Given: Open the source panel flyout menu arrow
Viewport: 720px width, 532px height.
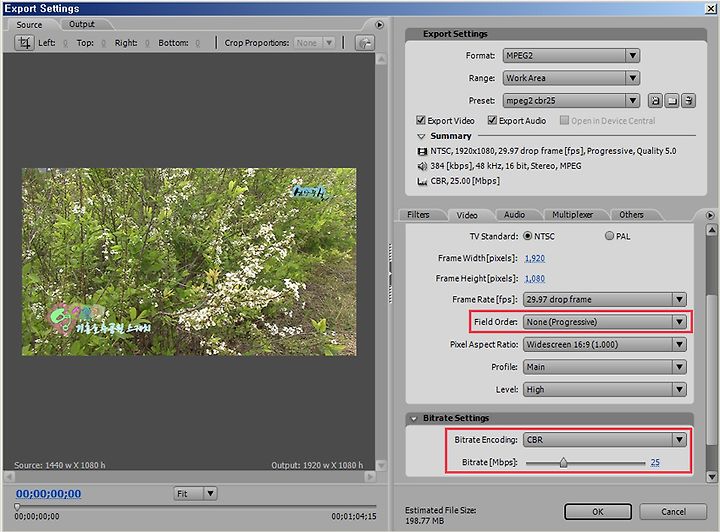Looking at the screenshot, I should [x=379, y=25].
